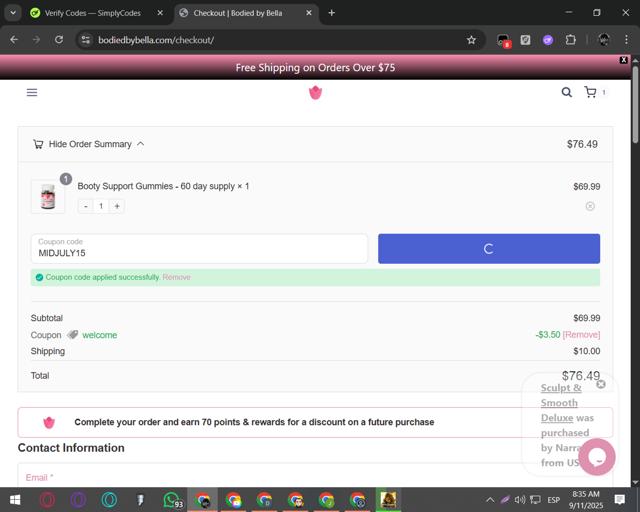640x512 pixels.
Task: Open the browser profile avatar
Action: pos(604,40)
